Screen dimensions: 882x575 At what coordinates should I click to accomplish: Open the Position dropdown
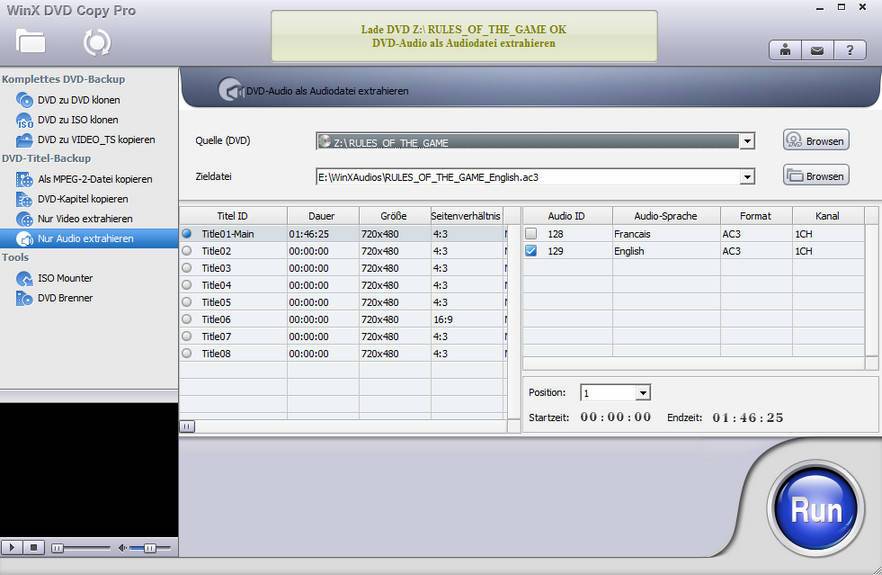tap(643, 393)
